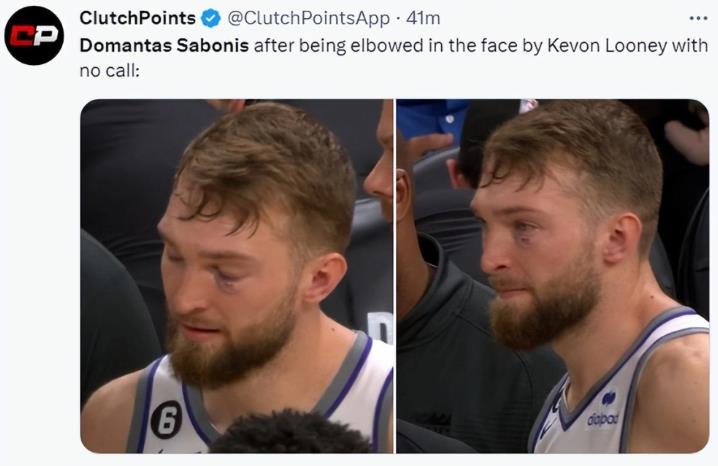Click the number 6 patch on the left jersey
Viewport: 718px width, 466px height.
tap(166, 419)
